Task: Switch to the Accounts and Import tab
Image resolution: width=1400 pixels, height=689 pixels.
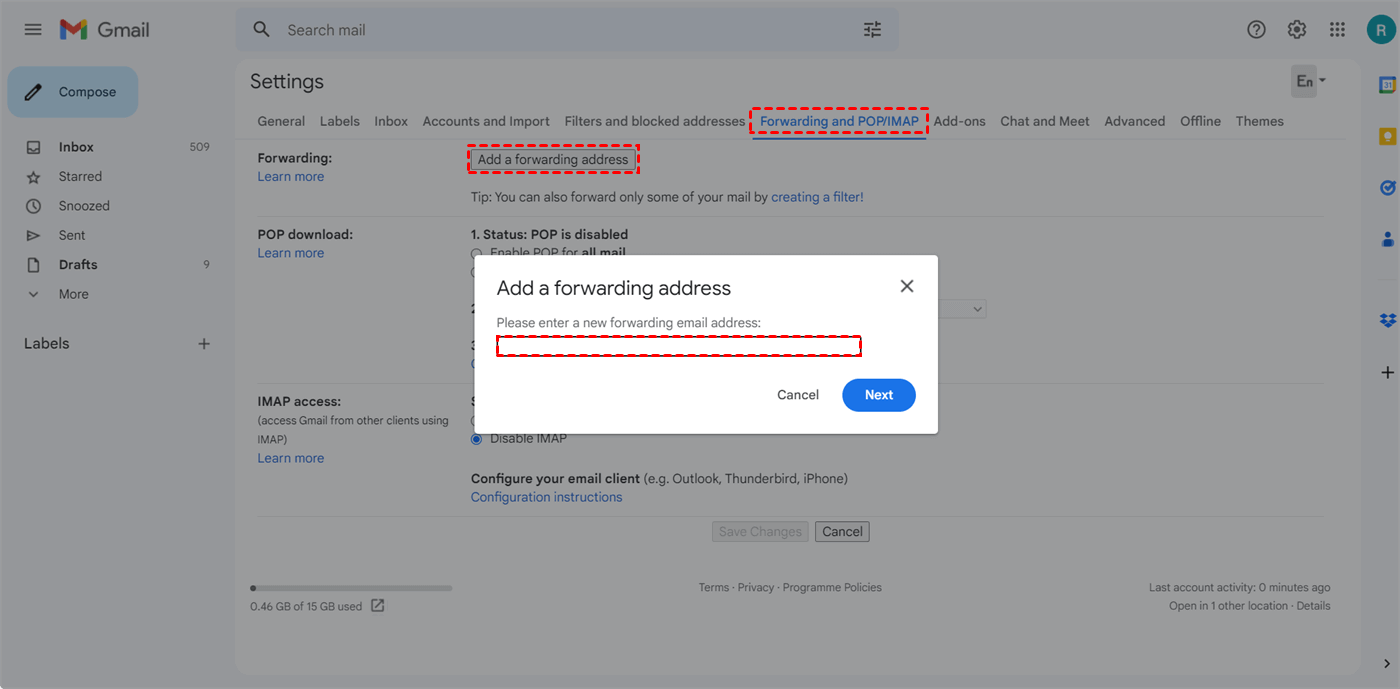Action: point(486,121)
